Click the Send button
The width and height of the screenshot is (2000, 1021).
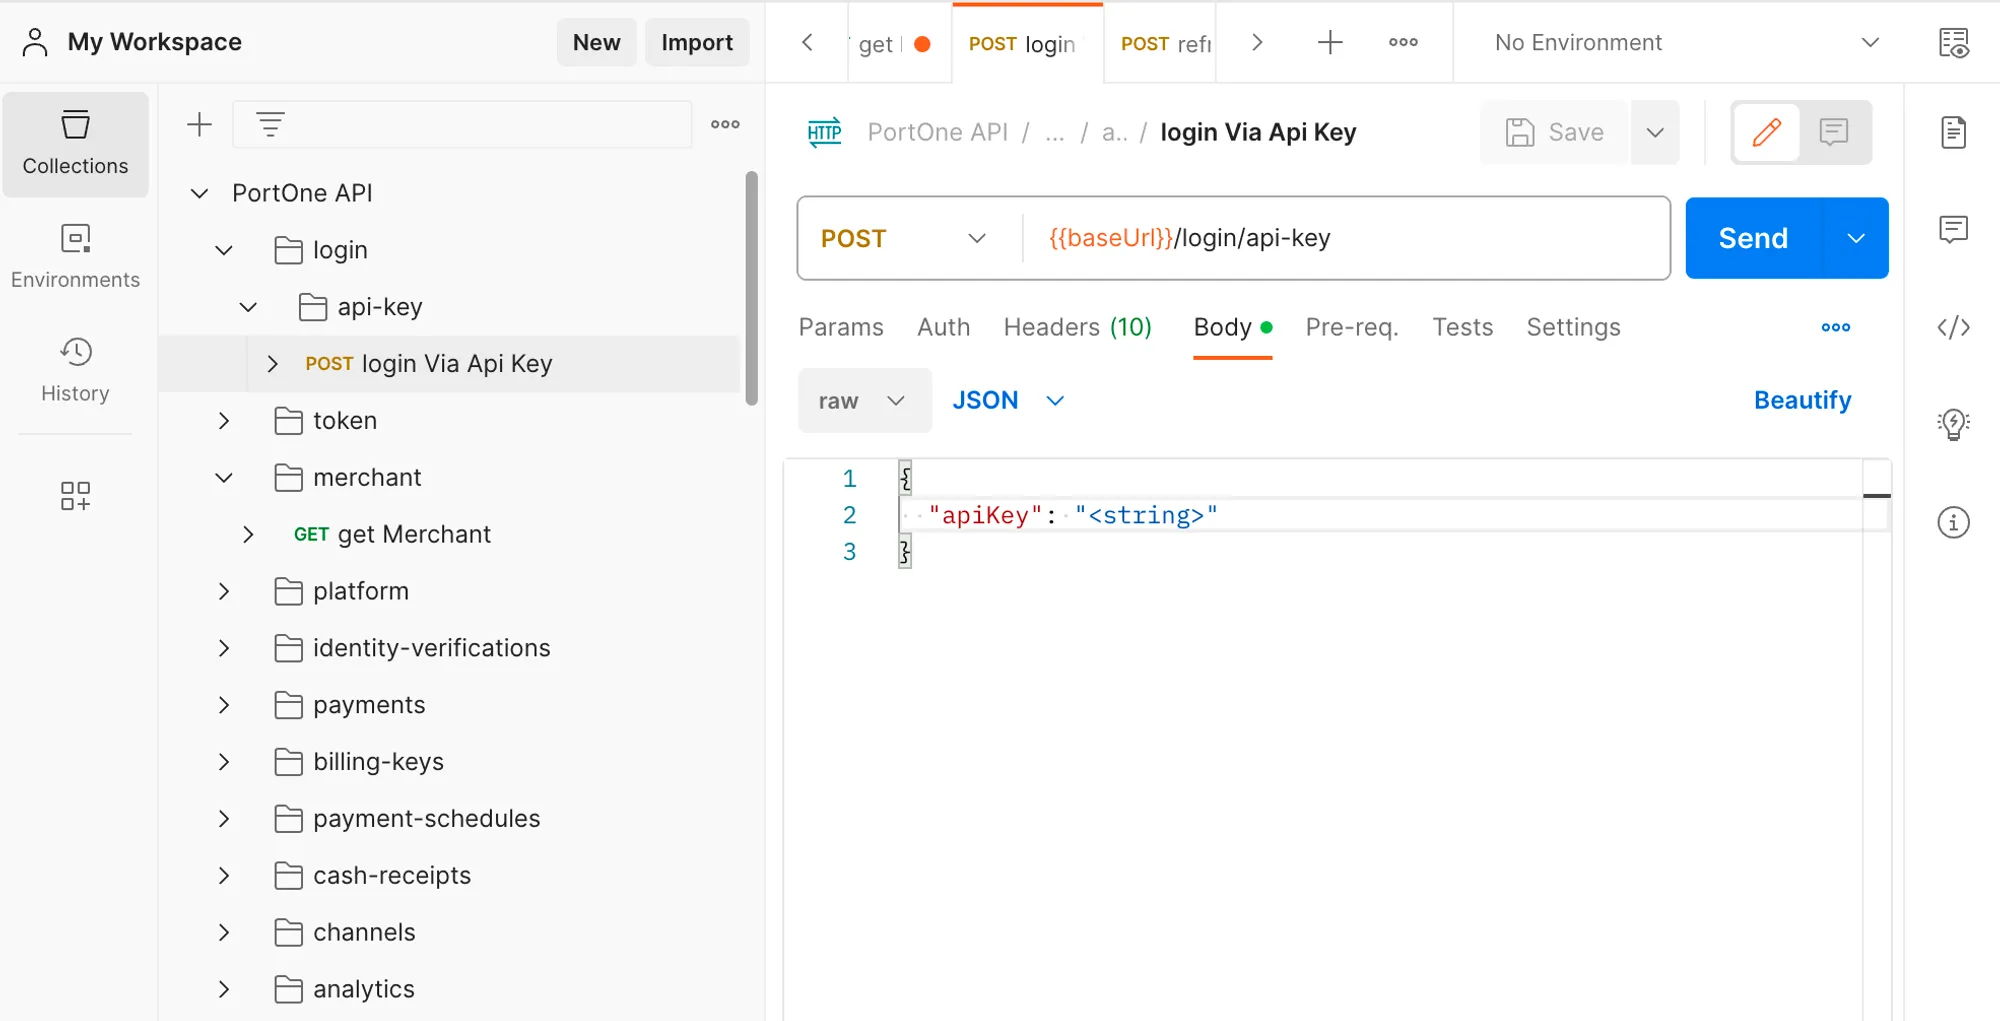click(x=1752, y=238)
